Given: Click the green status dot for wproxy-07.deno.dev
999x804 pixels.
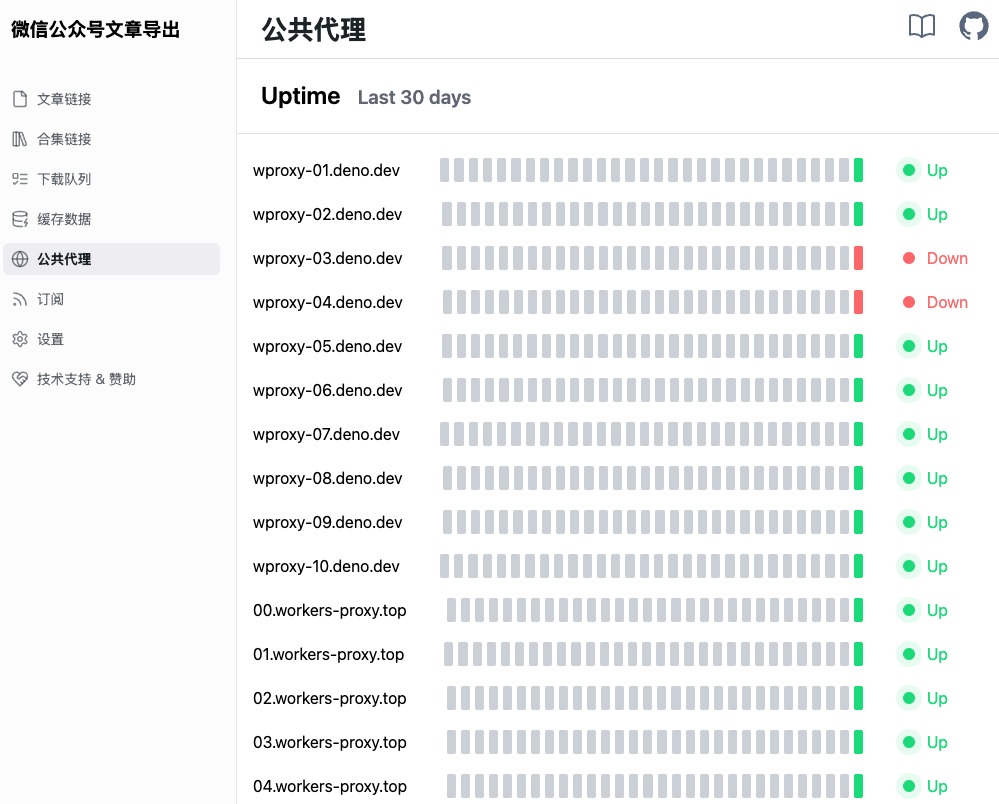Looking at the screenshot, I should pos(909,434).
